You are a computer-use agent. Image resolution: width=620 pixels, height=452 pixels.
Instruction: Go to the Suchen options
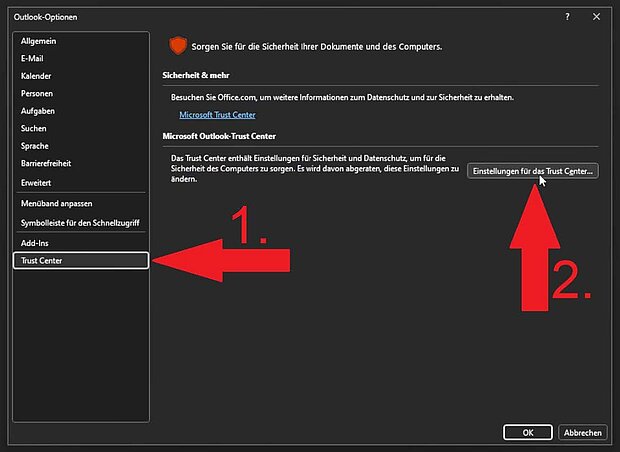tap(81, 129)
